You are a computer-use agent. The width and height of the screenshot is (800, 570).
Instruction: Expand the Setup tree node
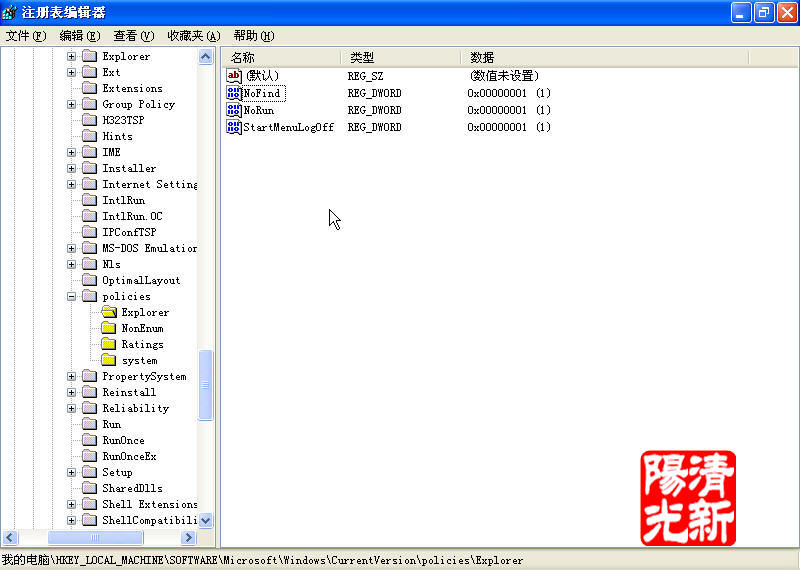tap(71, 473)
